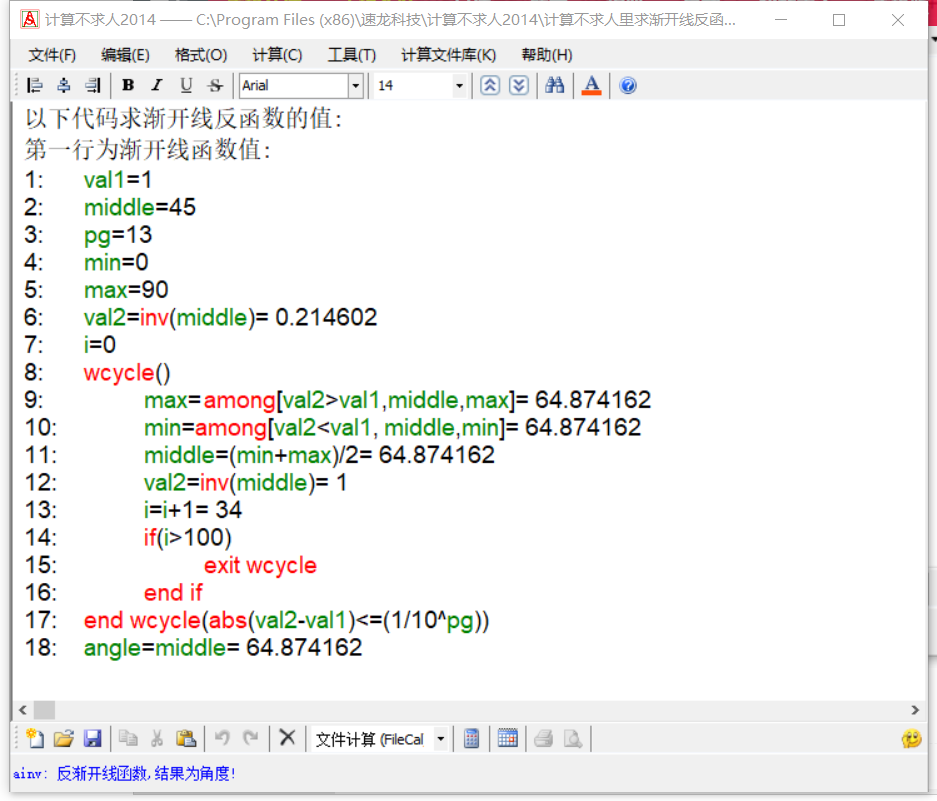Toggle bold formatting
937x801 pixels.
128,85
